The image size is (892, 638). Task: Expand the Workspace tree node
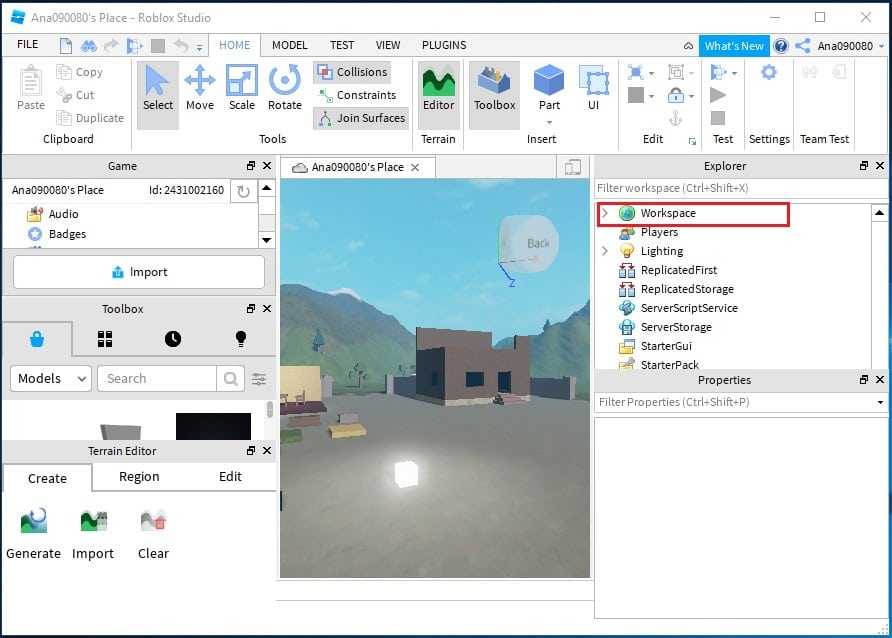click(604, 213)
